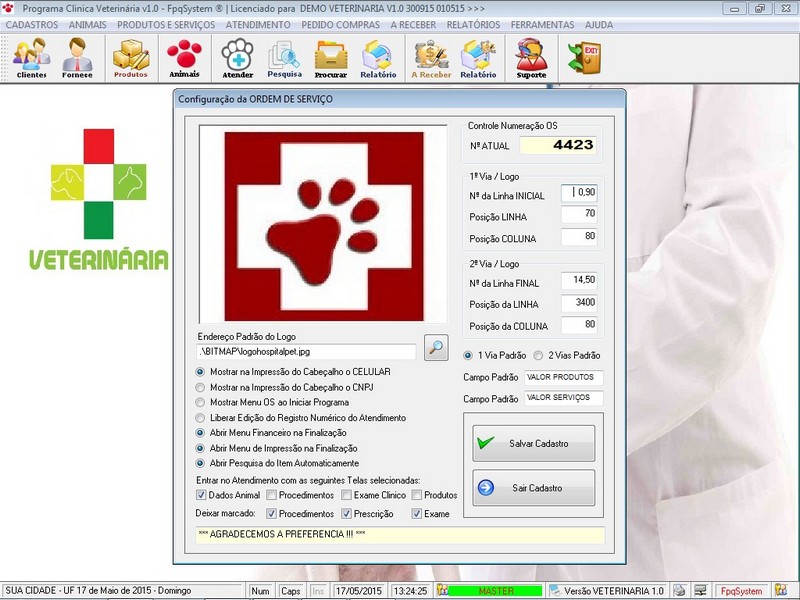The width and height of the screenshot is (800, 600).
Task: Open the Clientes toolbar icon
Action: pyautogui.click(x=32, y=58)
